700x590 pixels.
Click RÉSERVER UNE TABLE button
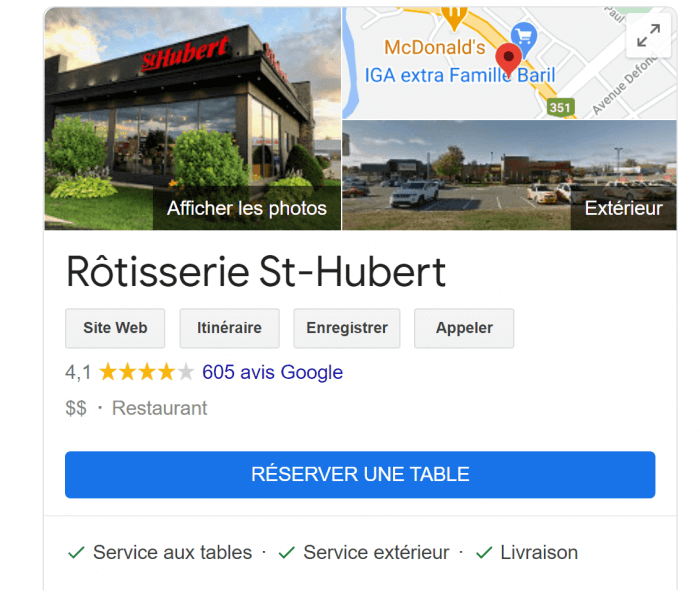click(x=360, y=474)
